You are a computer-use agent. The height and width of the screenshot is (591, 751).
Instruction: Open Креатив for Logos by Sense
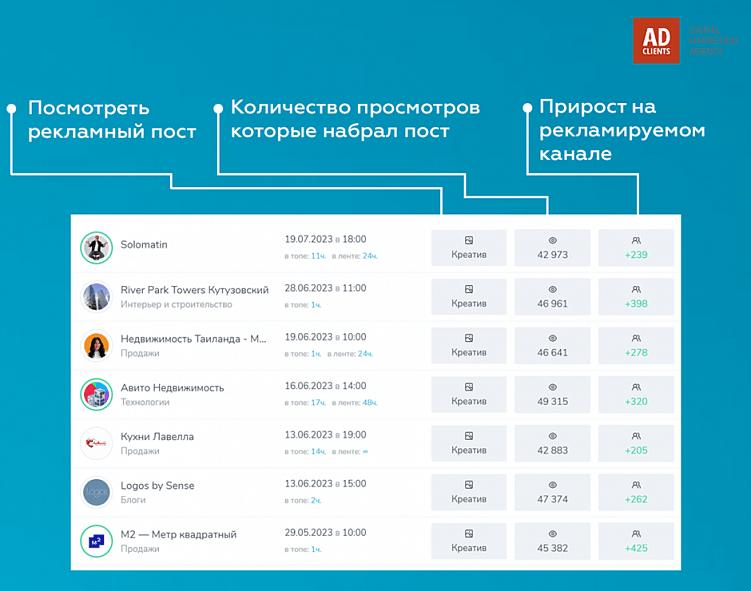coord(468,492)
